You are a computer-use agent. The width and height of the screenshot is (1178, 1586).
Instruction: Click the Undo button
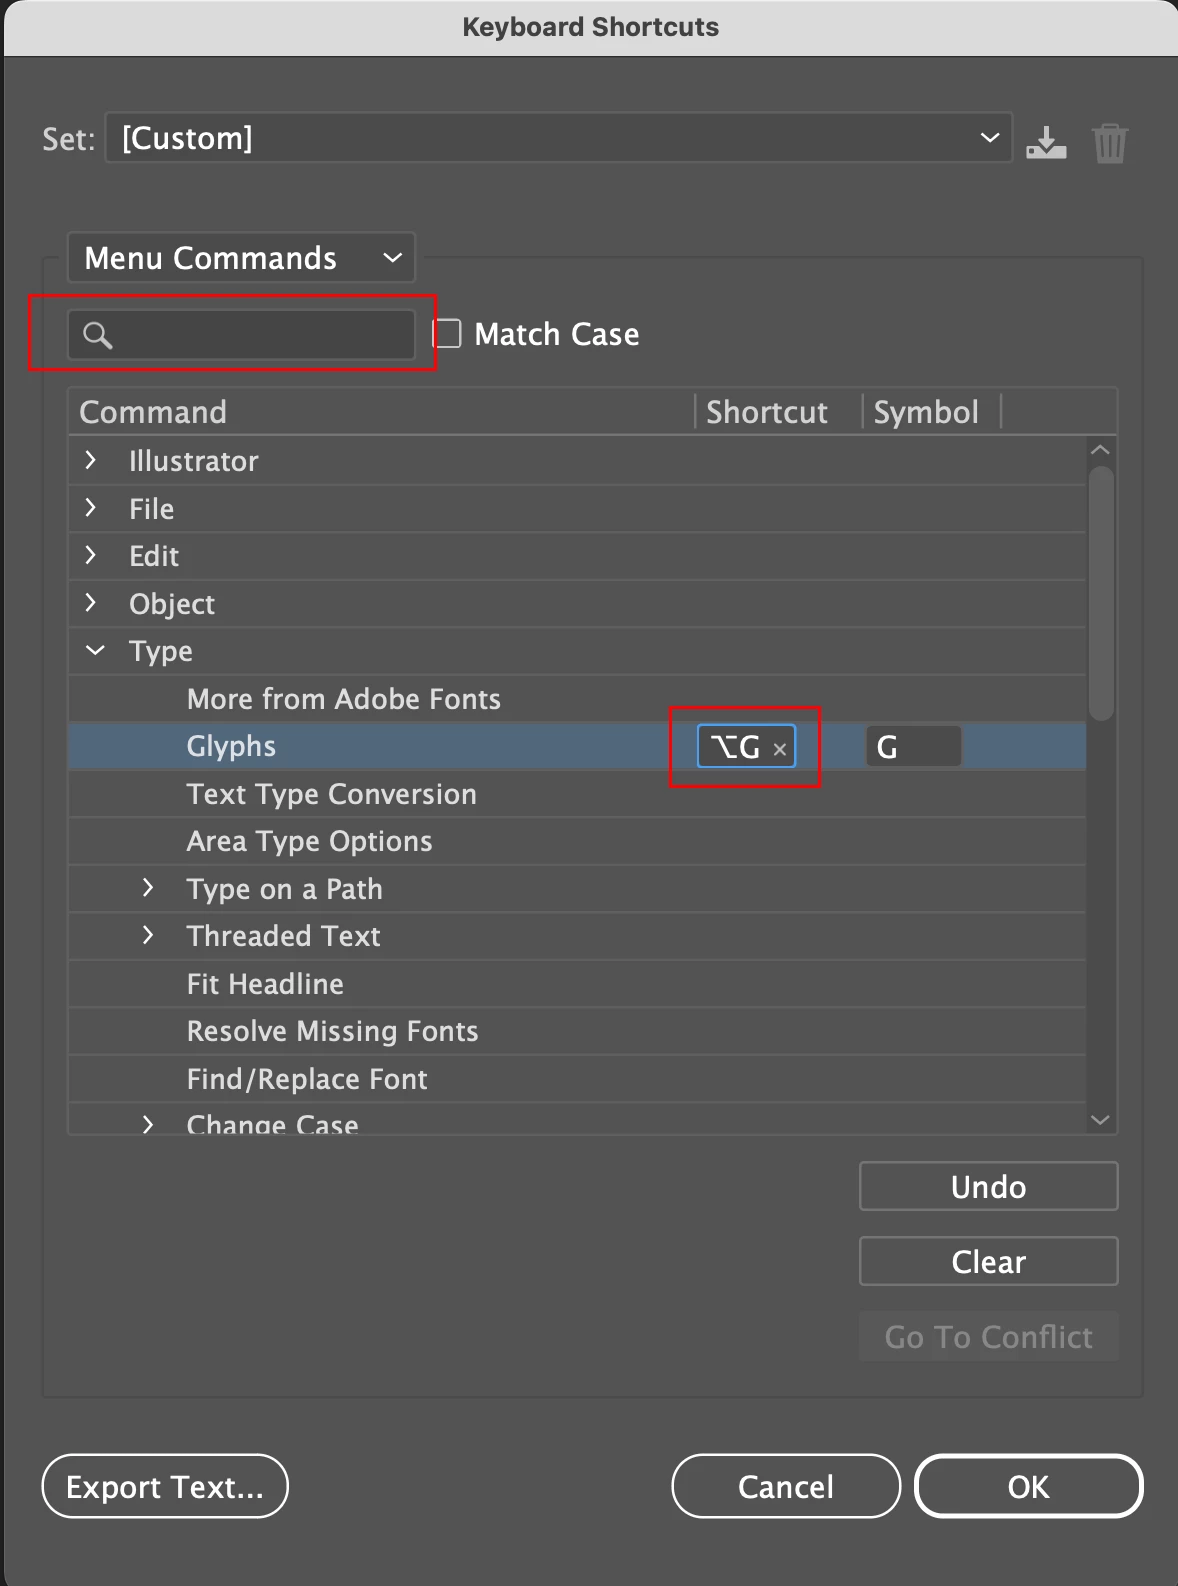(988, 1186)
